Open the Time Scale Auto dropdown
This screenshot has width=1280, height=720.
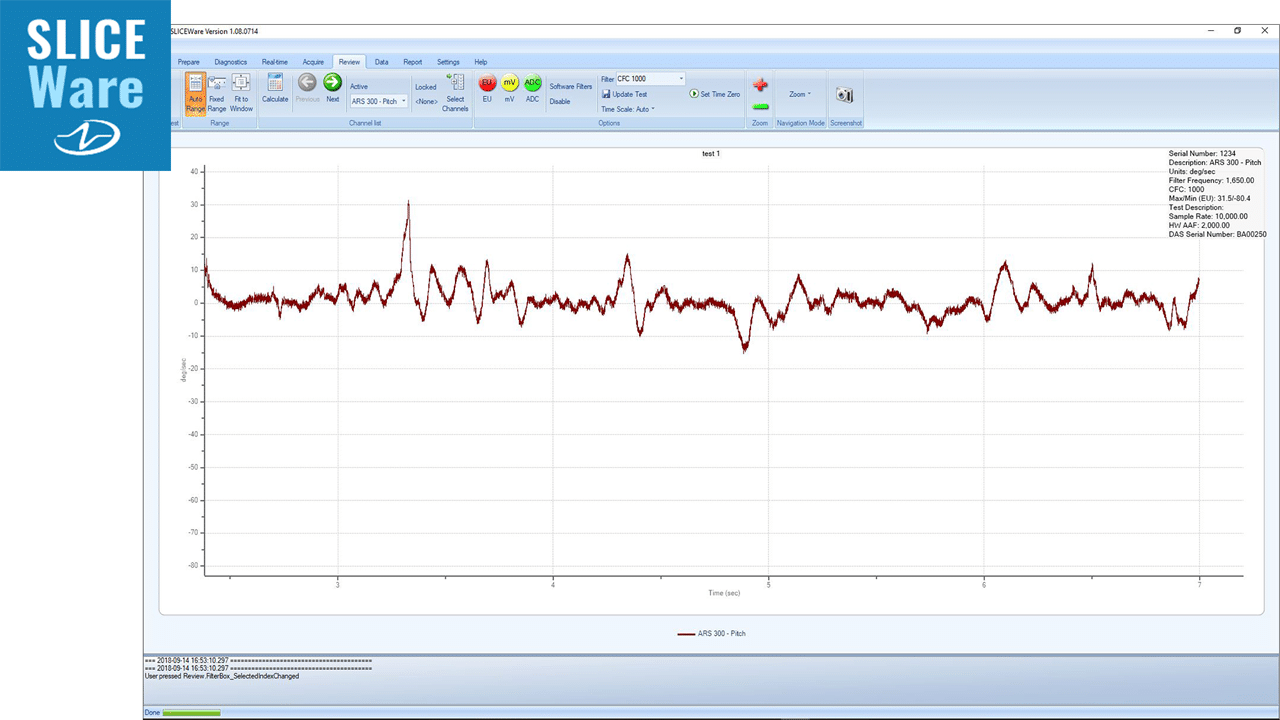pyautogui.click(x=628, y=109)
